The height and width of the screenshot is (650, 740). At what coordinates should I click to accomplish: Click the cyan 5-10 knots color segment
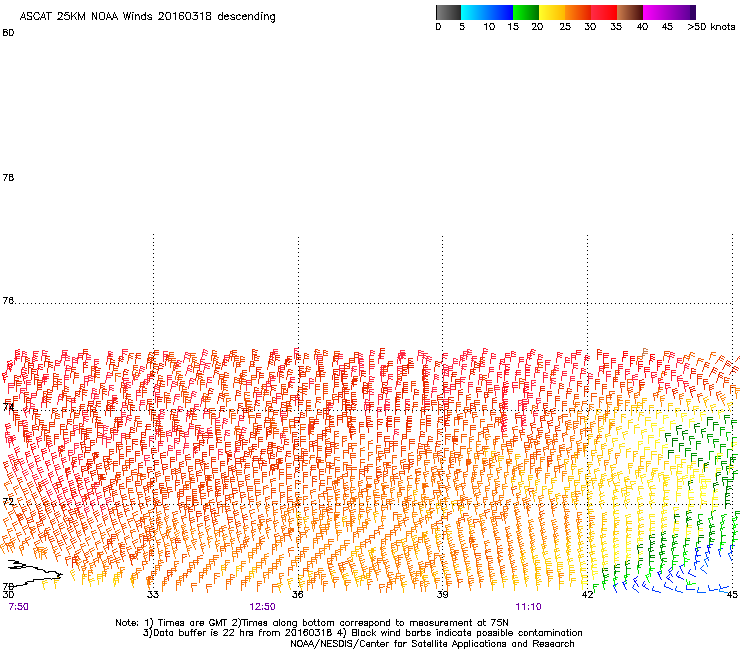pos(473,12)
